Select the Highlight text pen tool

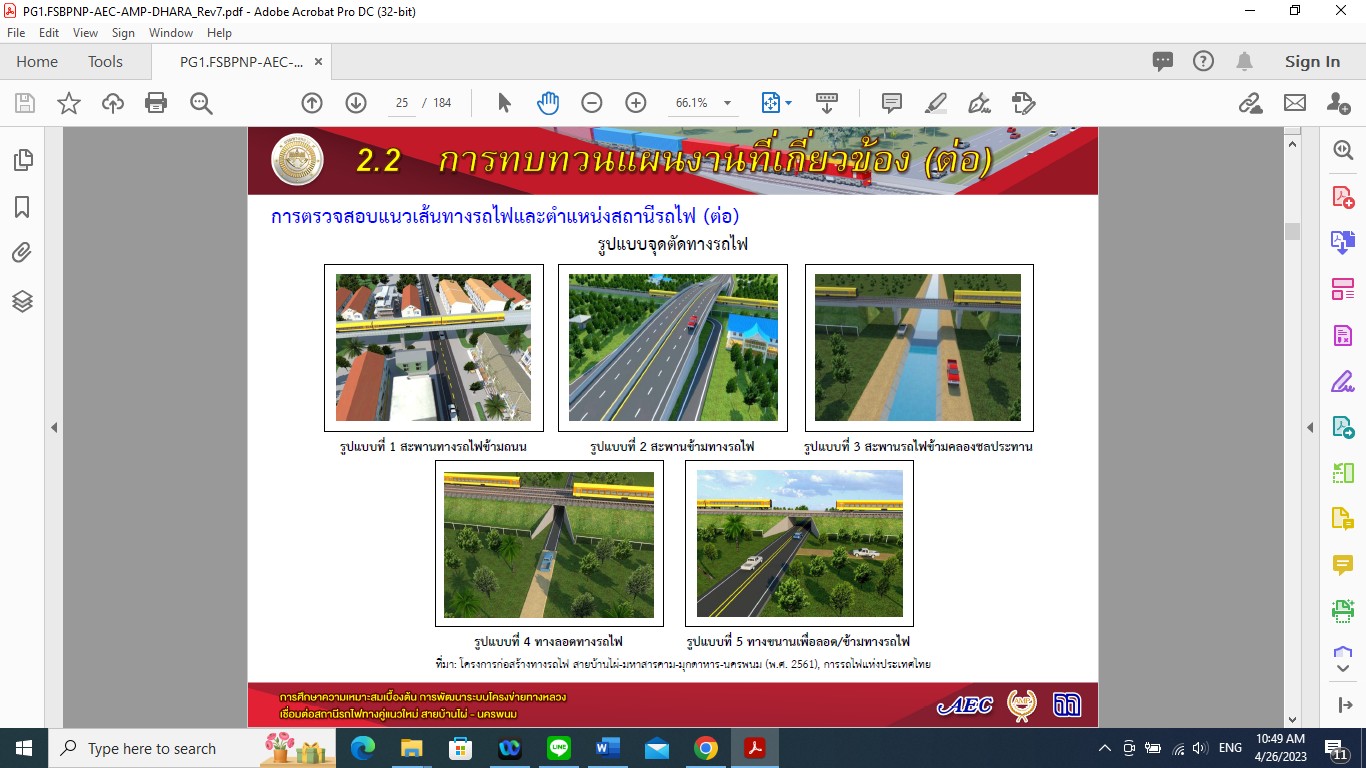(935, 103)
